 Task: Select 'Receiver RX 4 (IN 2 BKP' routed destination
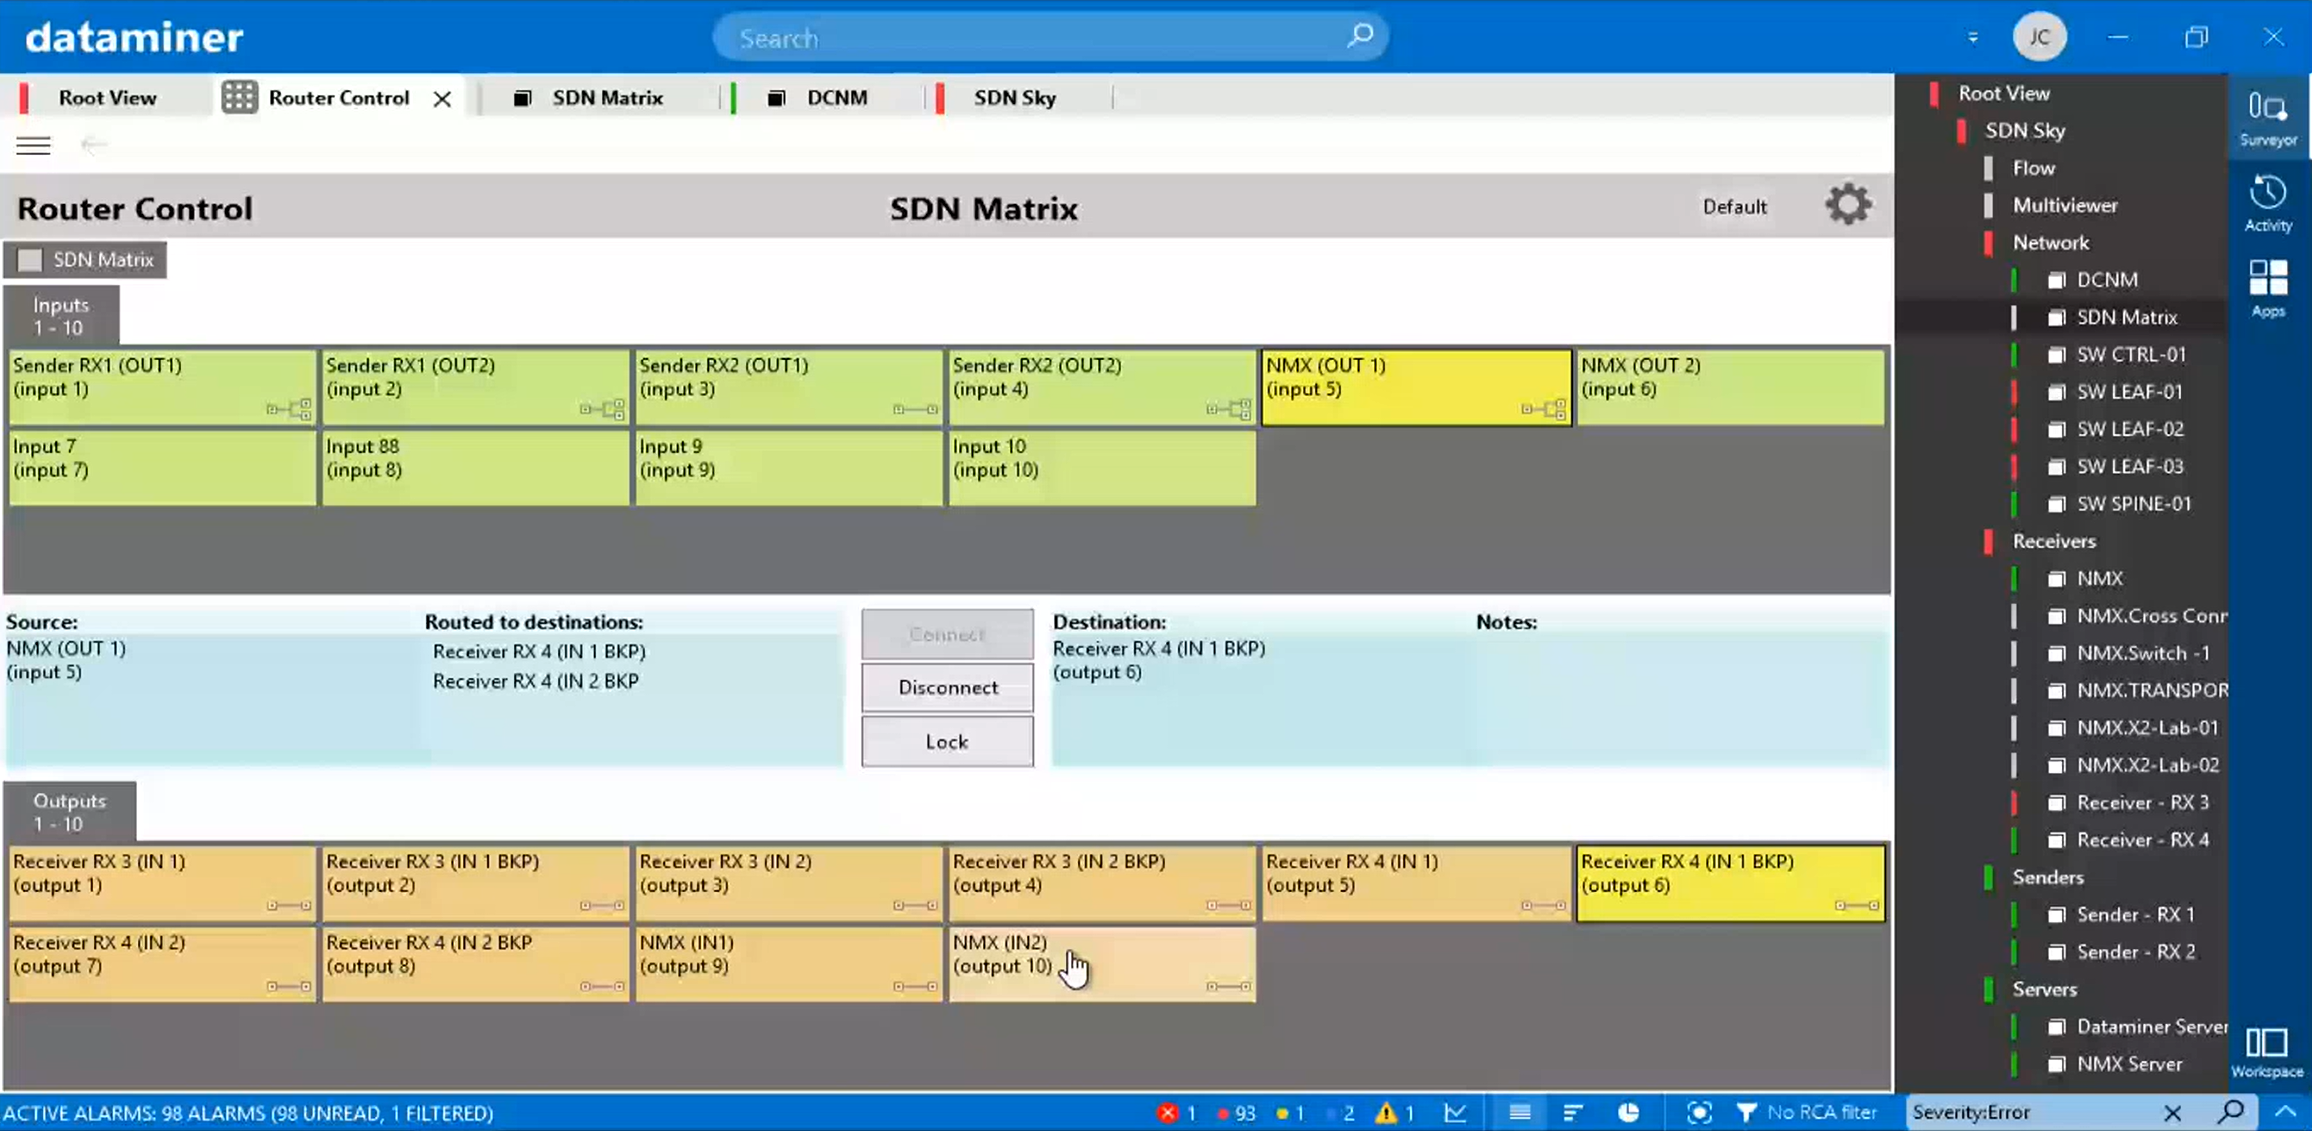click(535, 681)
